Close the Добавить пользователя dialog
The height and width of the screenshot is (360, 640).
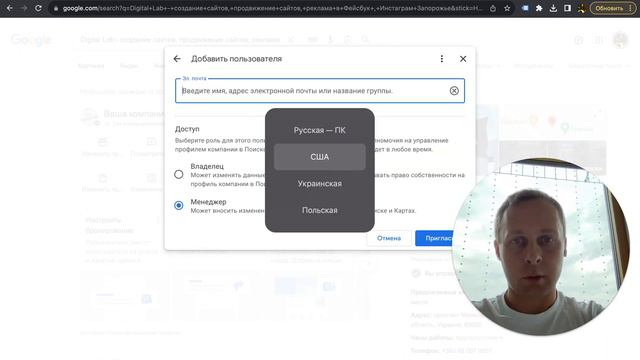click(463, 59)
